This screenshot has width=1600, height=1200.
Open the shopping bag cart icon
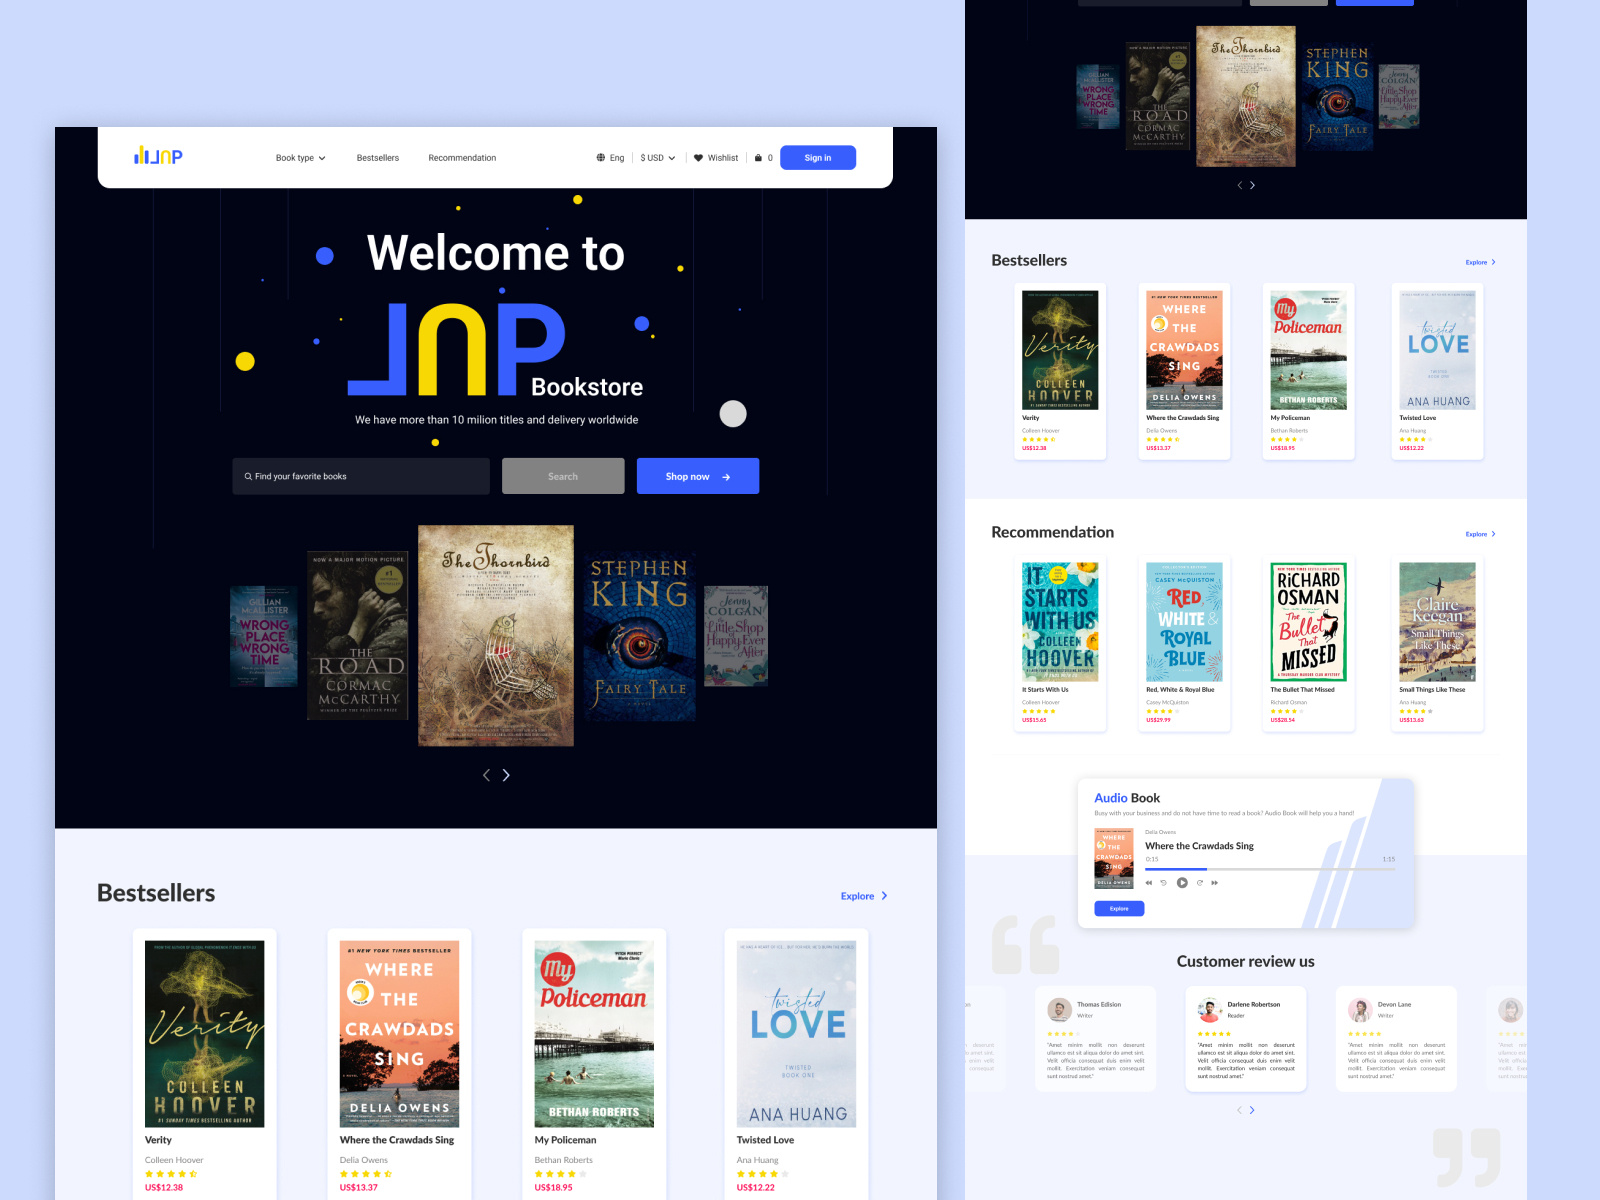[758, 158]
